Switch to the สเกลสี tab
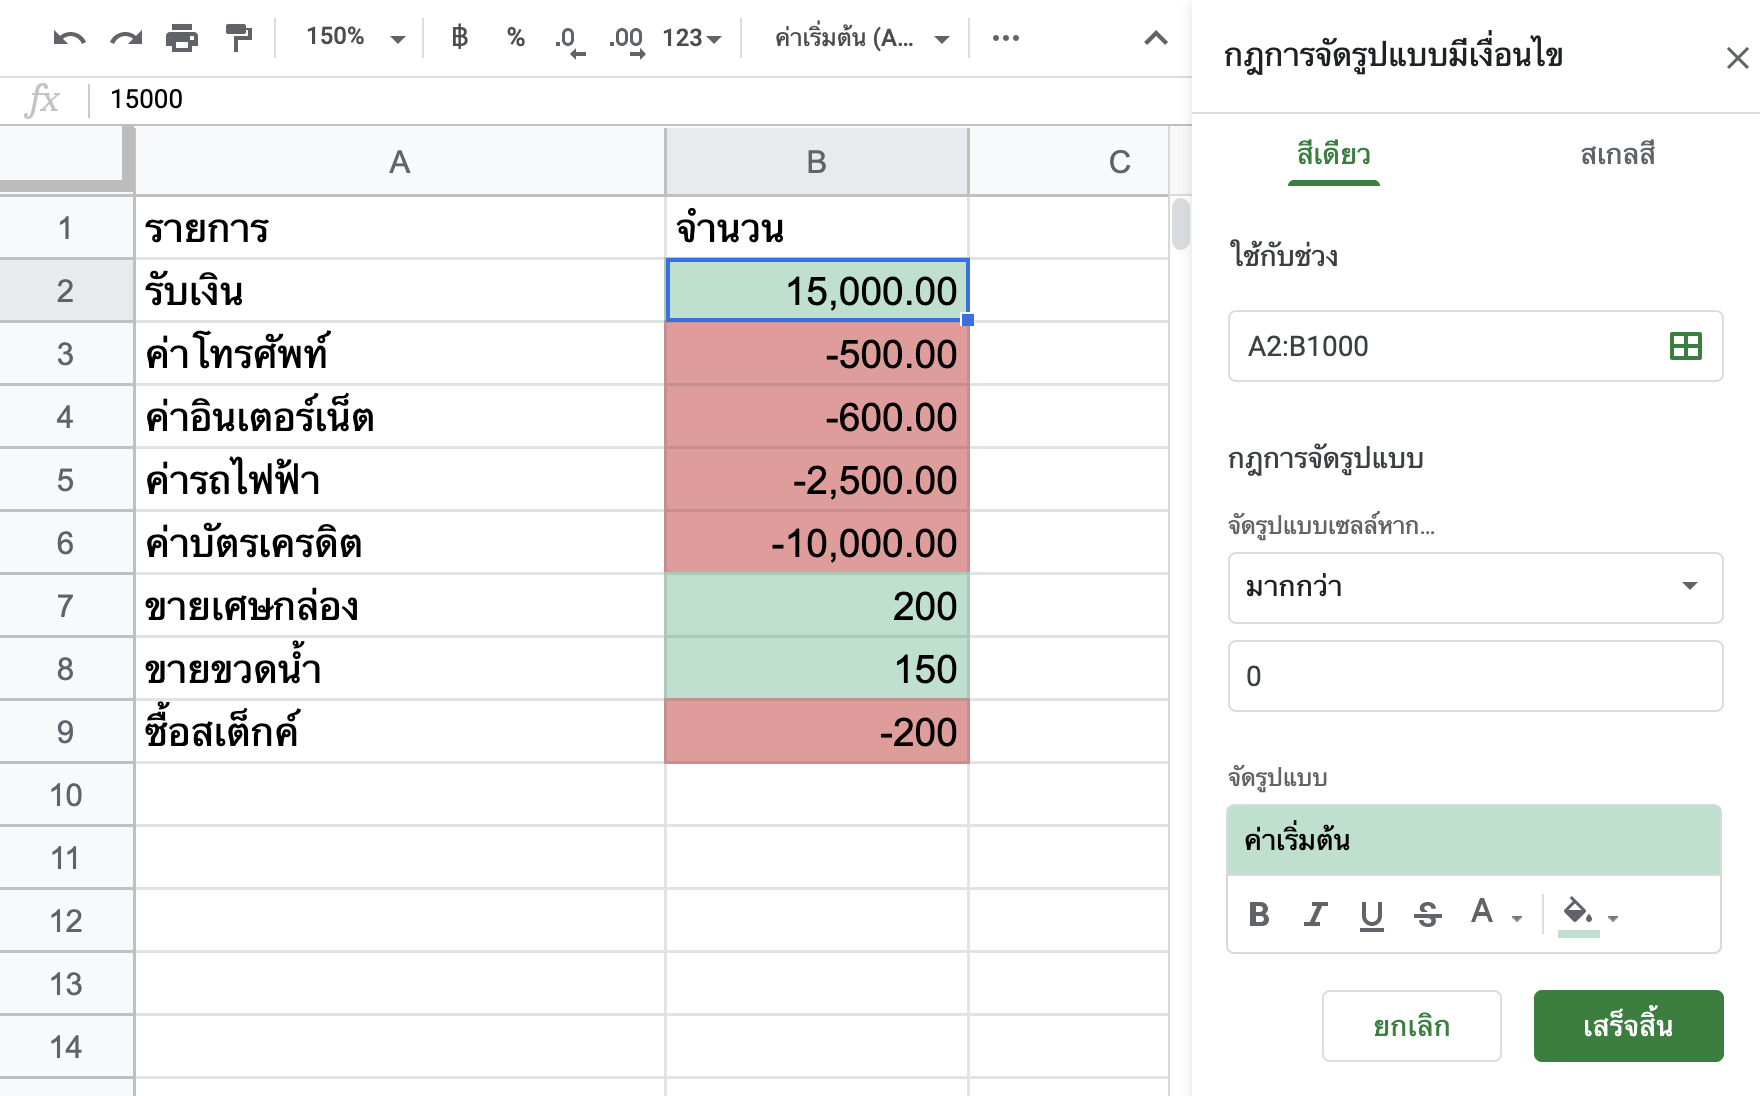Image resolution: width=1760 pixels, height=1096 pixels. tap(1617, 155)
